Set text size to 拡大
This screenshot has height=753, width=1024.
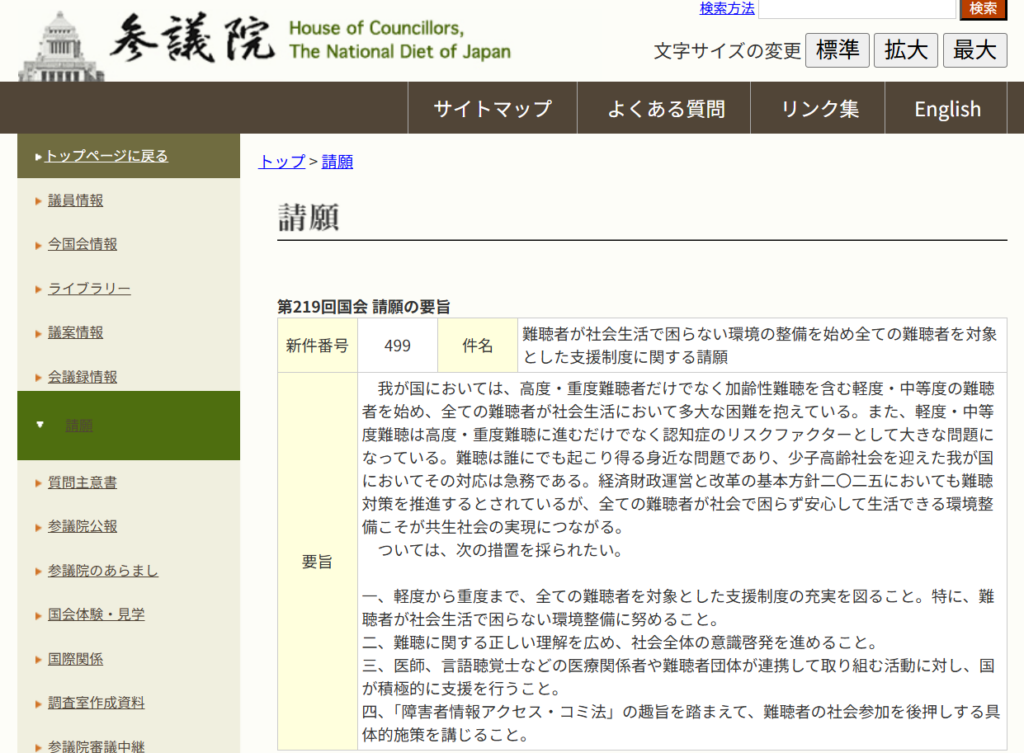point(906,50)
